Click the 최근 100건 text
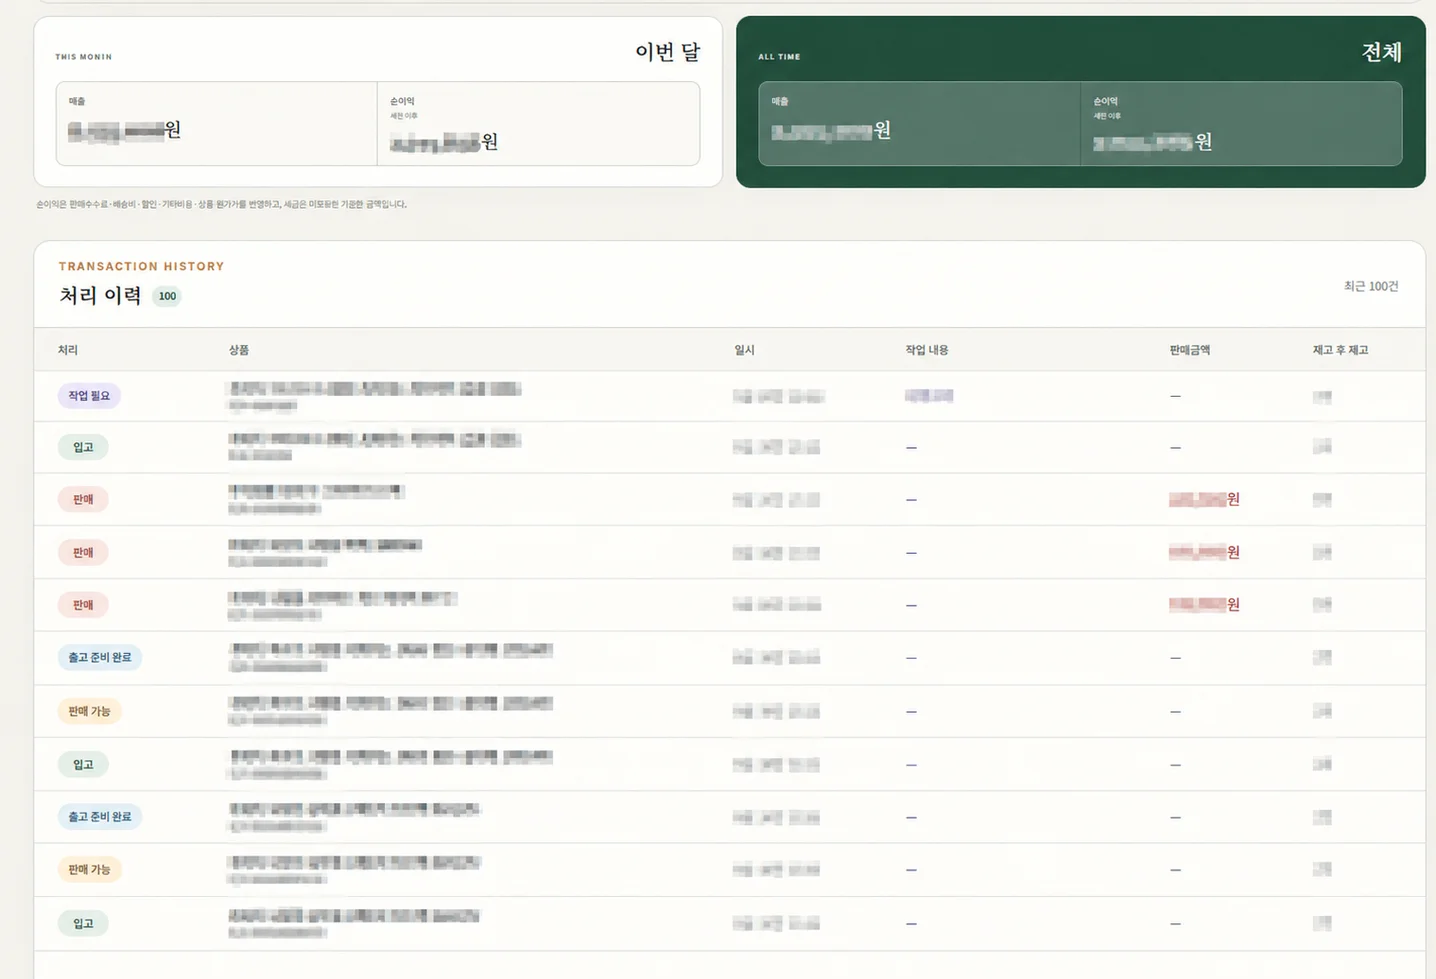Screen dimensions: 1436x979 1371,286
